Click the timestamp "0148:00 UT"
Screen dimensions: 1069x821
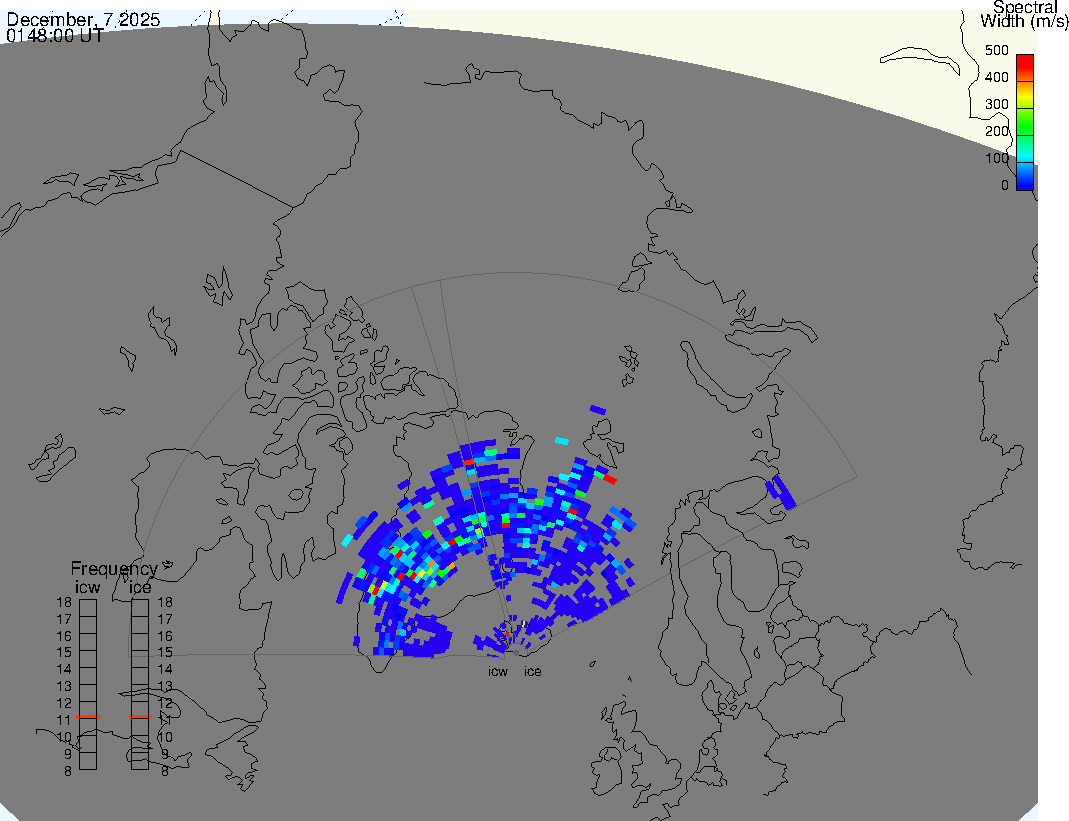(x=55, y=35)
